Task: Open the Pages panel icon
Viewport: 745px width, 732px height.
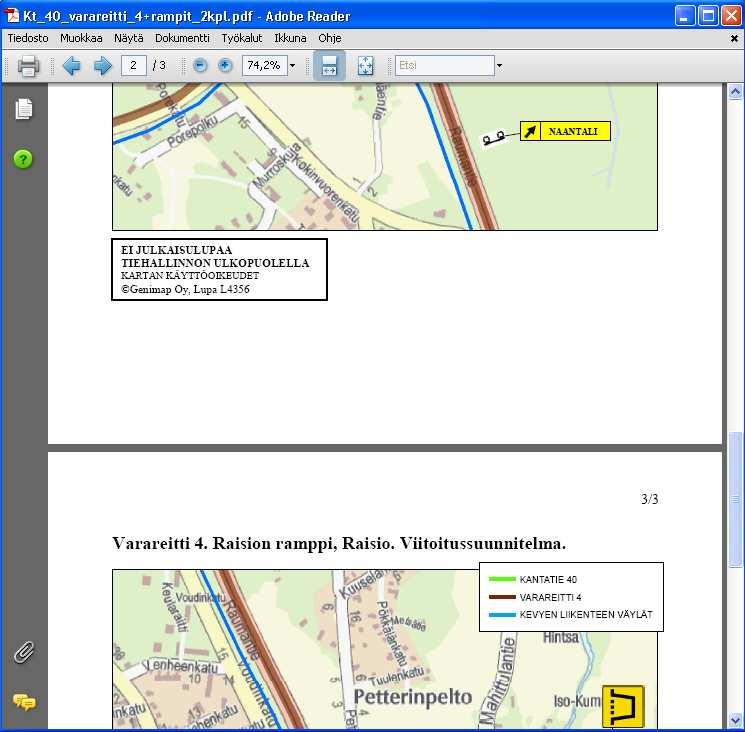Action: pyautogui.click(x=24, y=109)
